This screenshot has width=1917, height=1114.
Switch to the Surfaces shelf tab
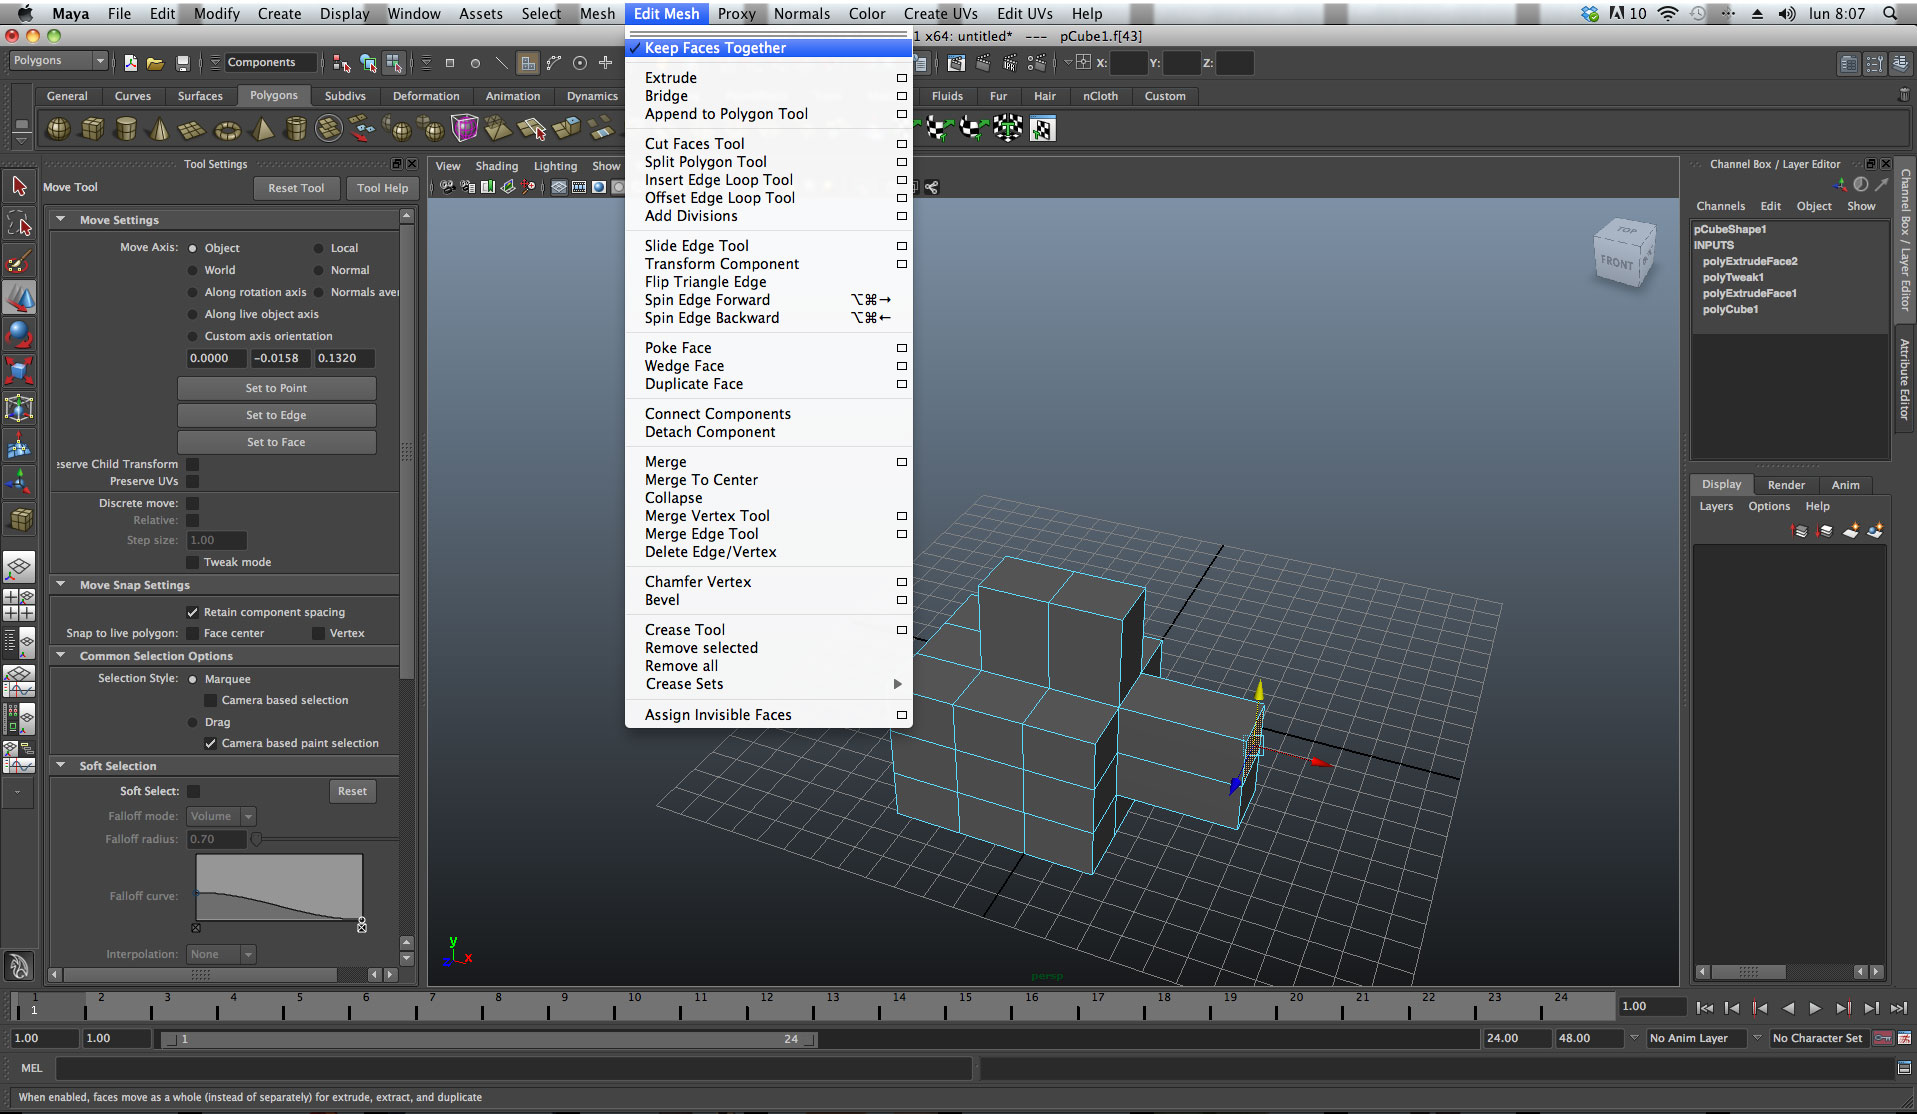(200, 96)
